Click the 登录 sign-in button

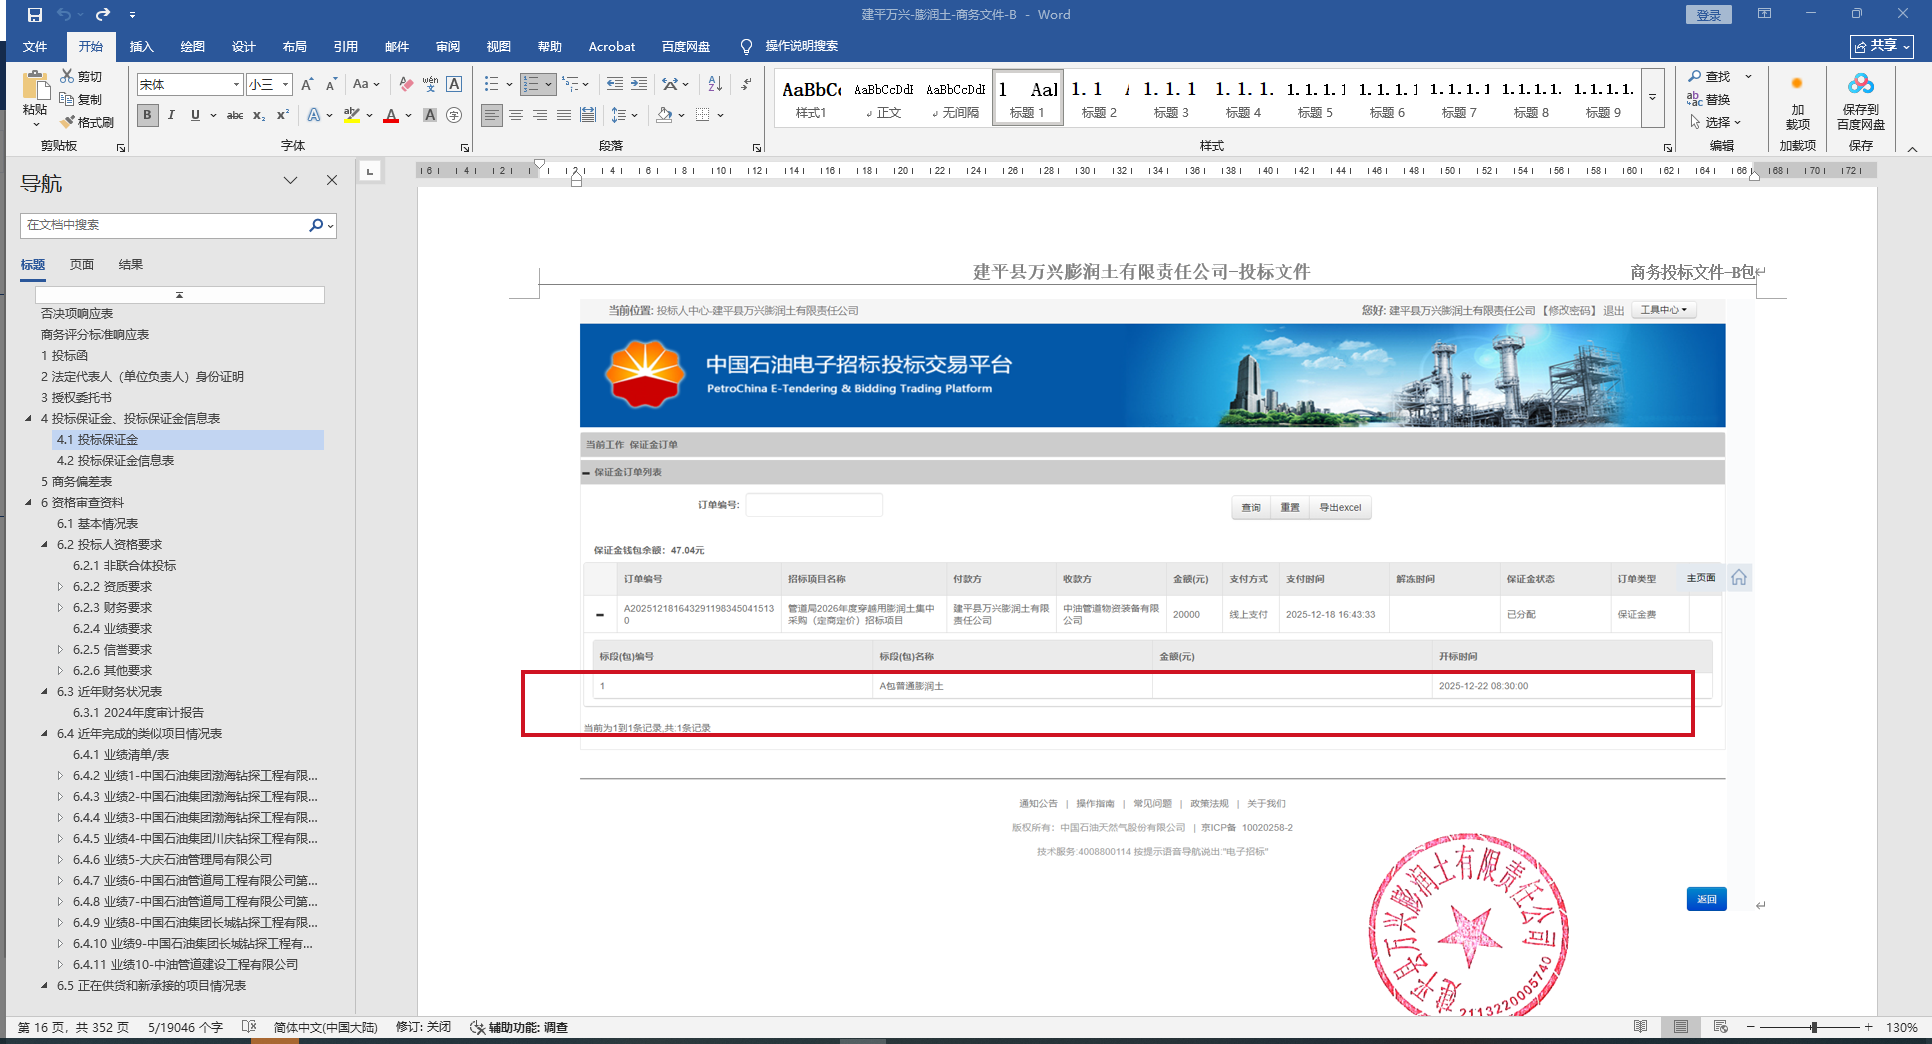[1708, 15]
